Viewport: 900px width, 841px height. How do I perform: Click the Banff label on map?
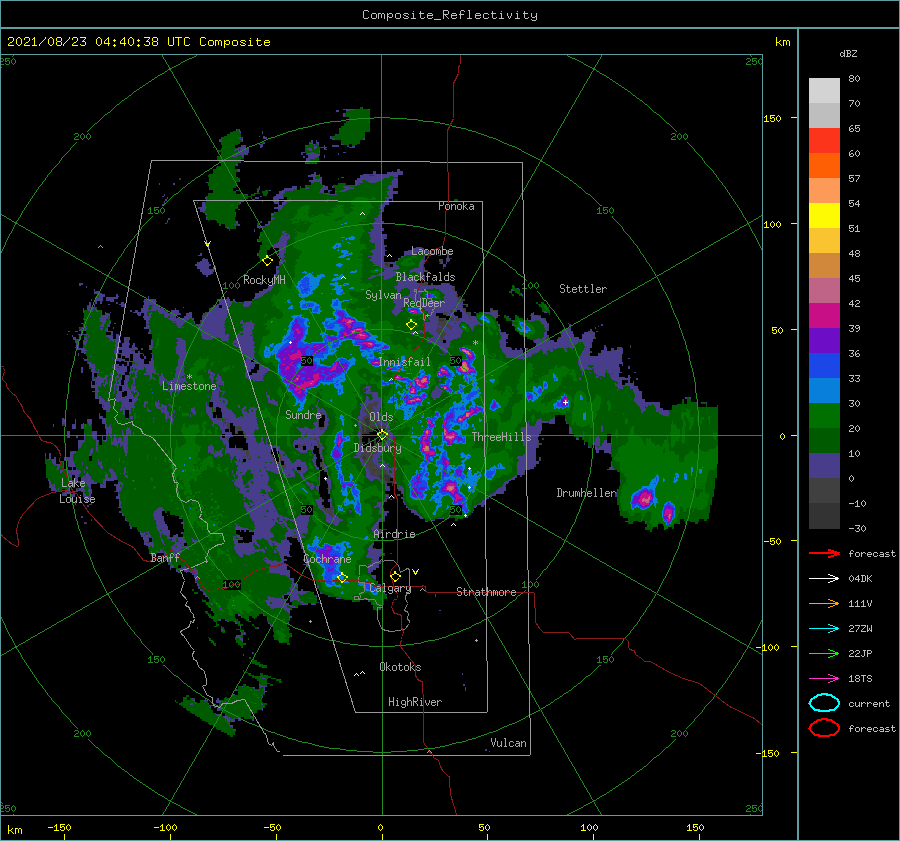pyautogui.click(x=165, y=557)
